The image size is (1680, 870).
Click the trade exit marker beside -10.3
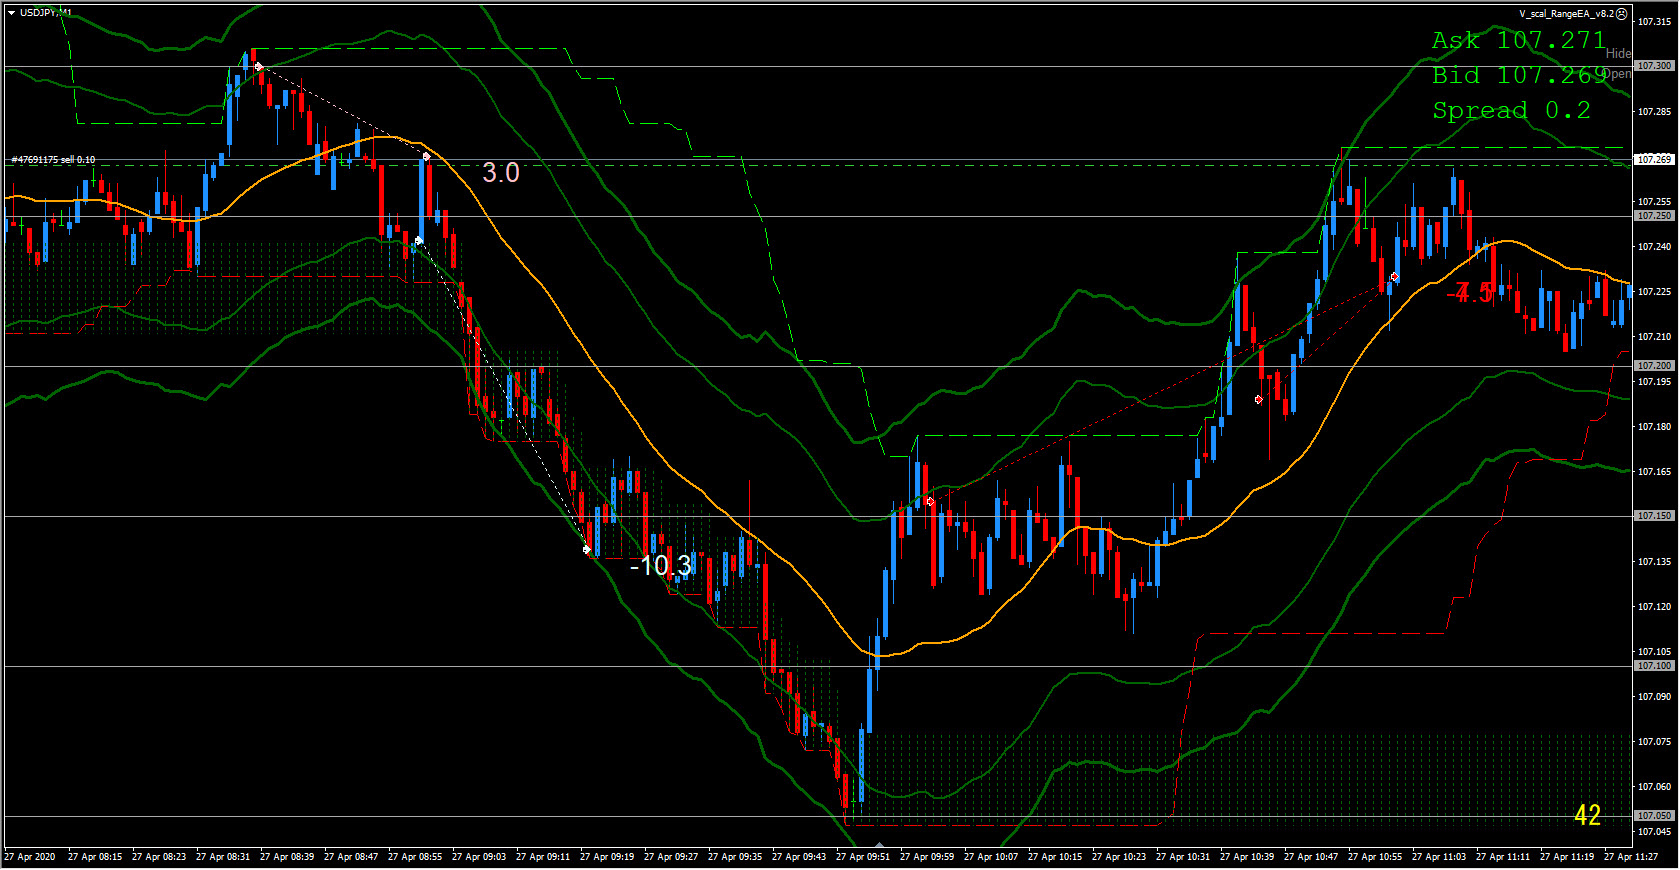pyautogui.click(x=587, y=549)
